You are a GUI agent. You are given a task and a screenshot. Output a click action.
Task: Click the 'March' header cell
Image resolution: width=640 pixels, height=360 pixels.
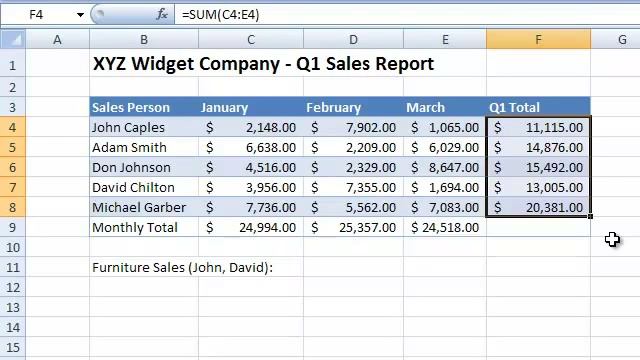(445, 107)
